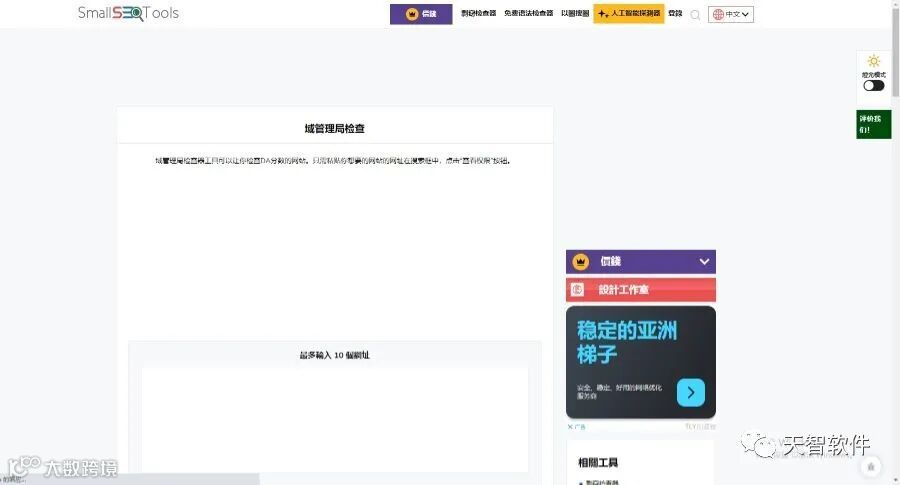Screen dimensions: 900x485
Task: Click the 稳定的亚洲梯子 ad headline
Action: pos(627,342)
